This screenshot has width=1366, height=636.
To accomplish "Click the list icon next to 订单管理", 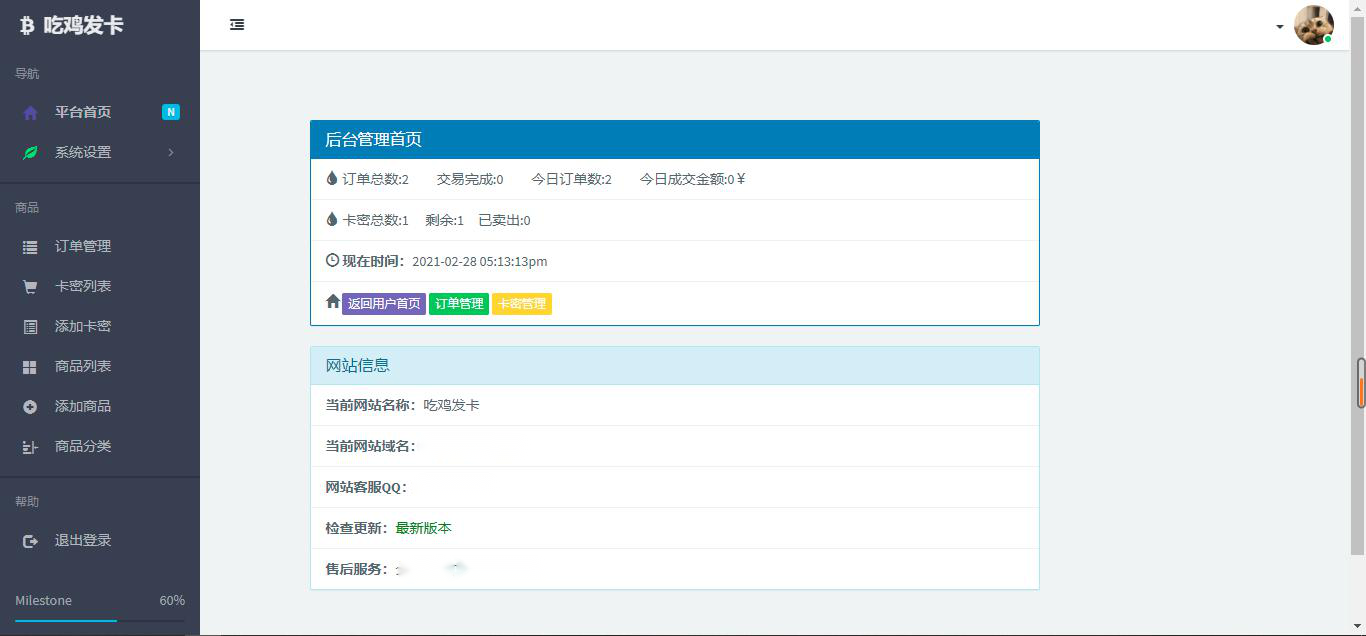I will tap(30, 247).
